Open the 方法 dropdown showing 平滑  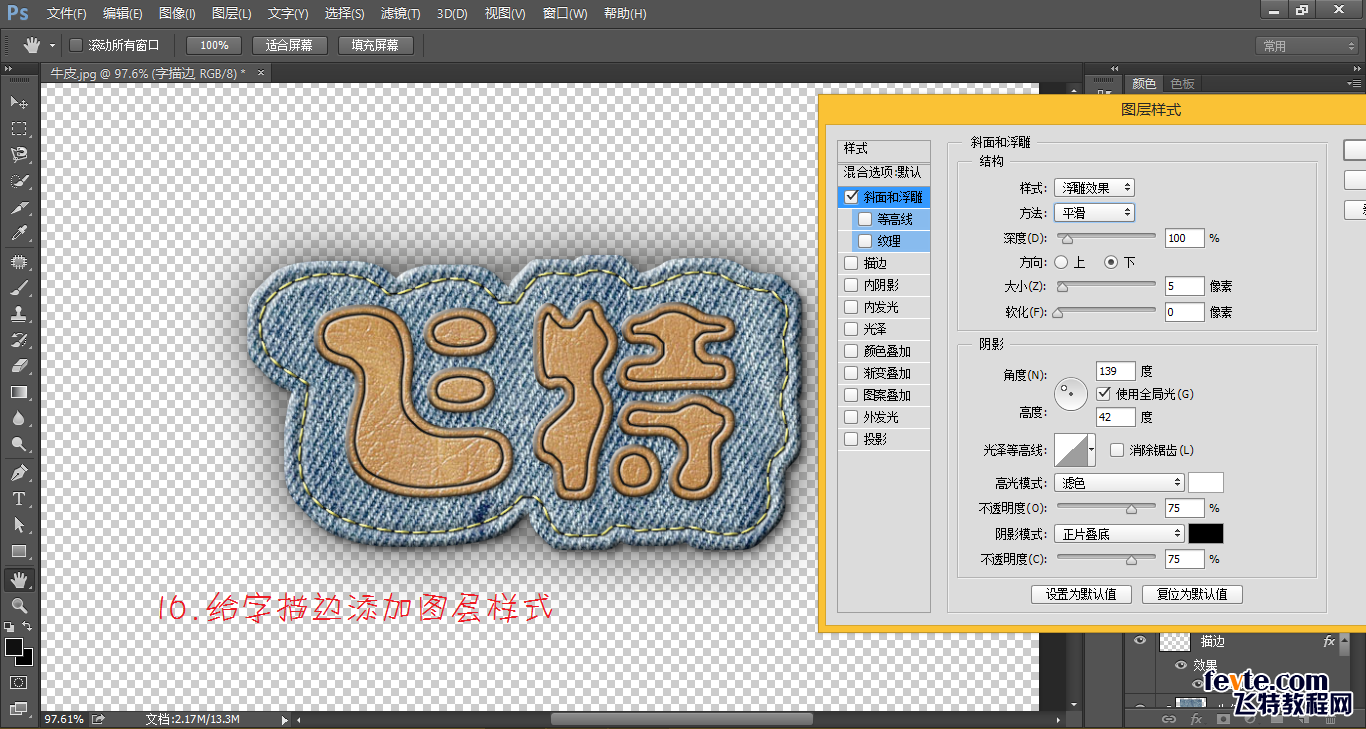click(1094, 212)
